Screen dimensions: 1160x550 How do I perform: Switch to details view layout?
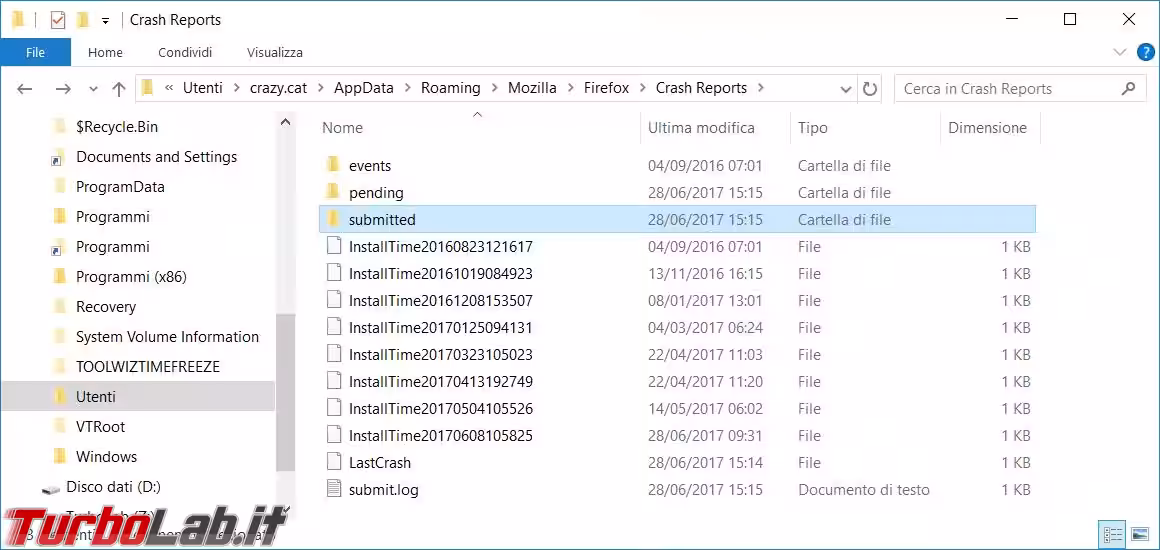[1111, 533]
